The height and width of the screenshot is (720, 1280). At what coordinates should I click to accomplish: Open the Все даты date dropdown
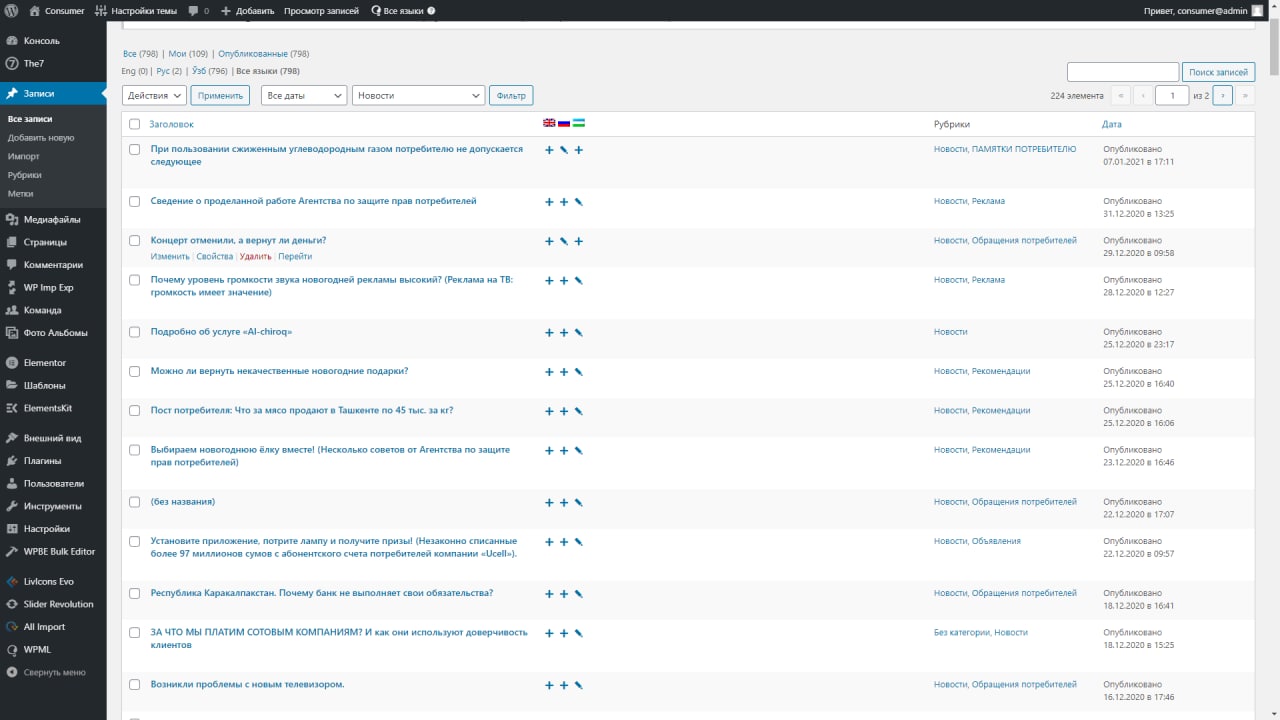pyautogui.click(x=303, y=95)
